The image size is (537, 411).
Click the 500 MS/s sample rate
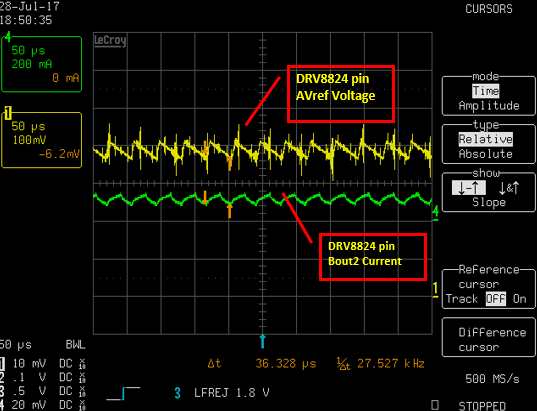(492, 379)
